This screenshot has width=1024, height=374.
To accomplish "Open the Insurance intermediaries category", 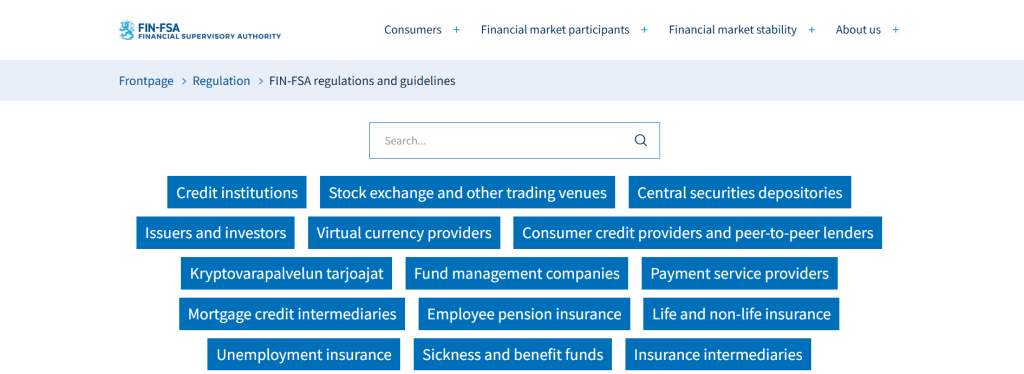I will (x=718, y=354).
